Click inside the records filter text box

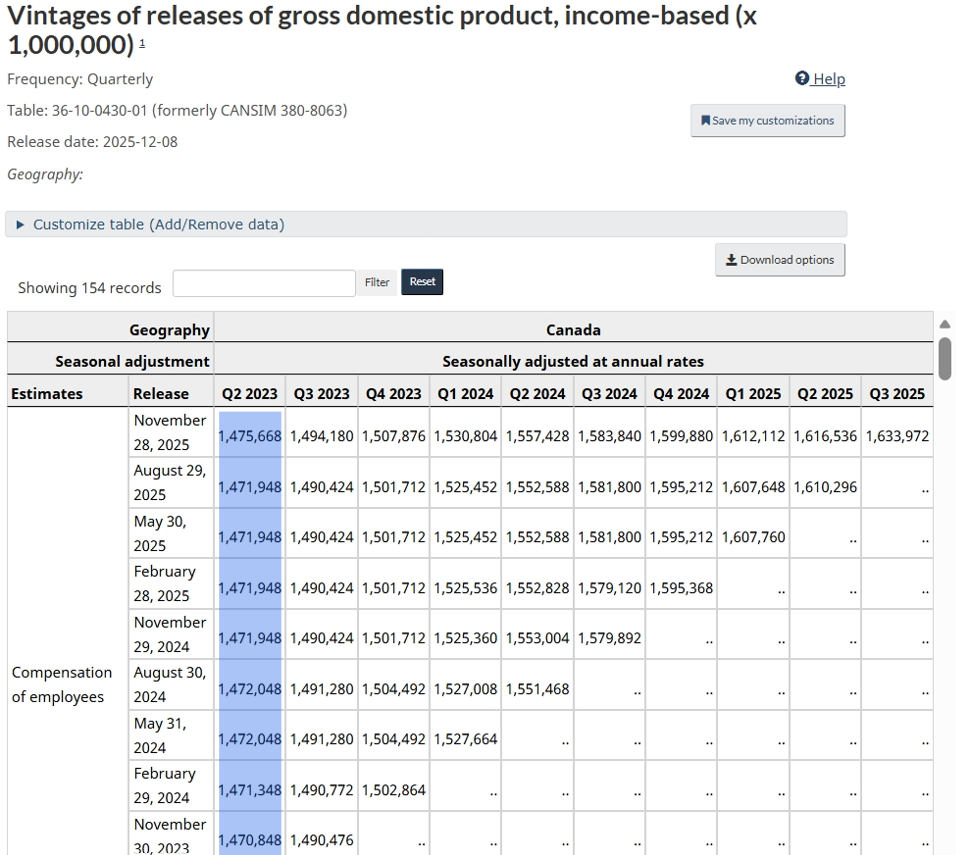tap(263, 282)
